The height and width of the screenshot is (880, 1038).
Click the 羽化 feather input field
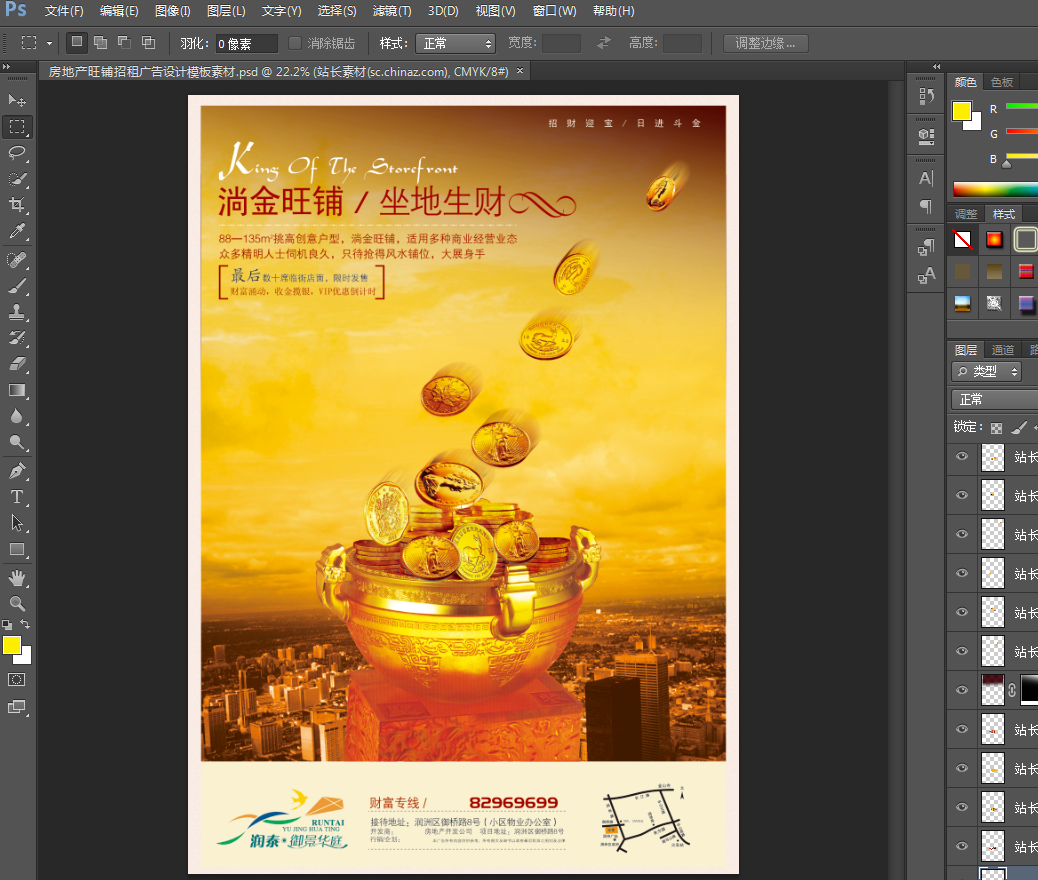(247, 43)
